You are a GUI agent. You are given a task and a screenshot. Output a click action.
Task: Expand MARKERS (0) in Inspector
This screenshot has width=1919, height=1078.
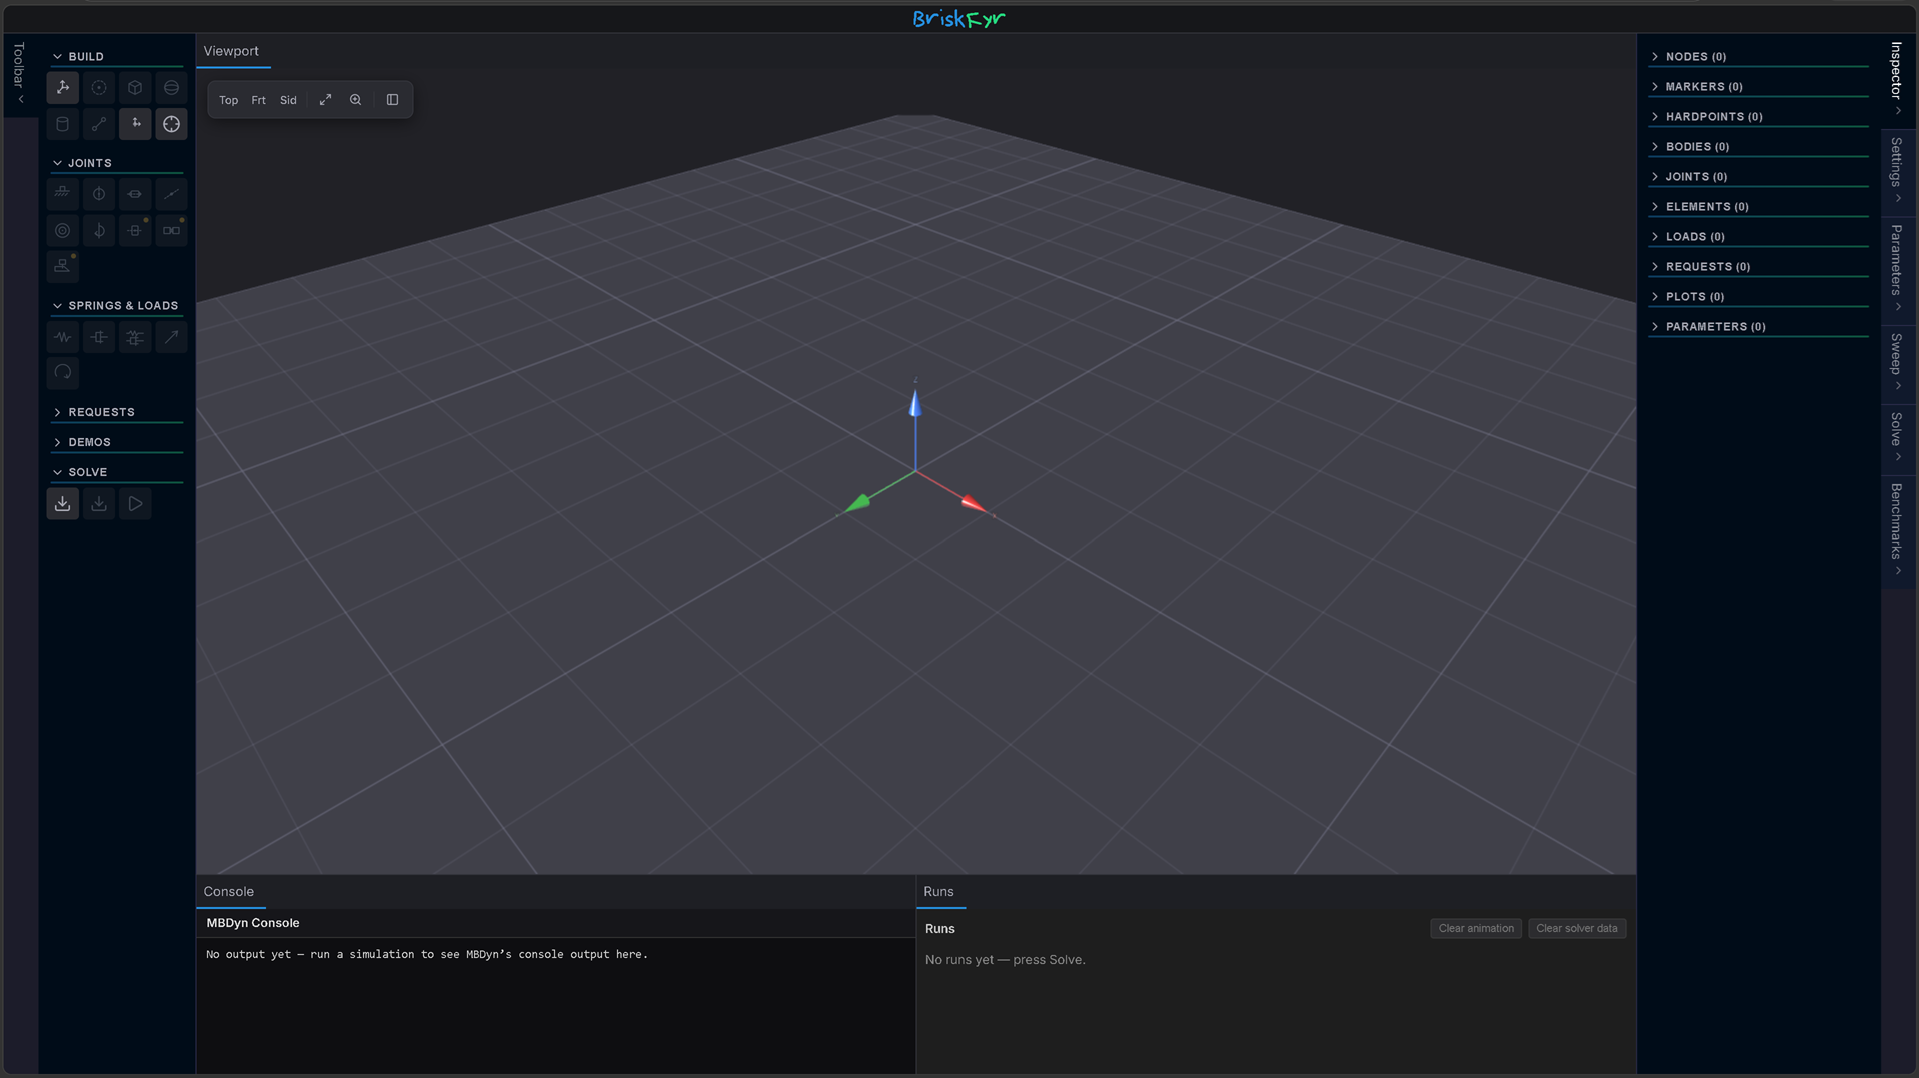(x=1758, y=87)
